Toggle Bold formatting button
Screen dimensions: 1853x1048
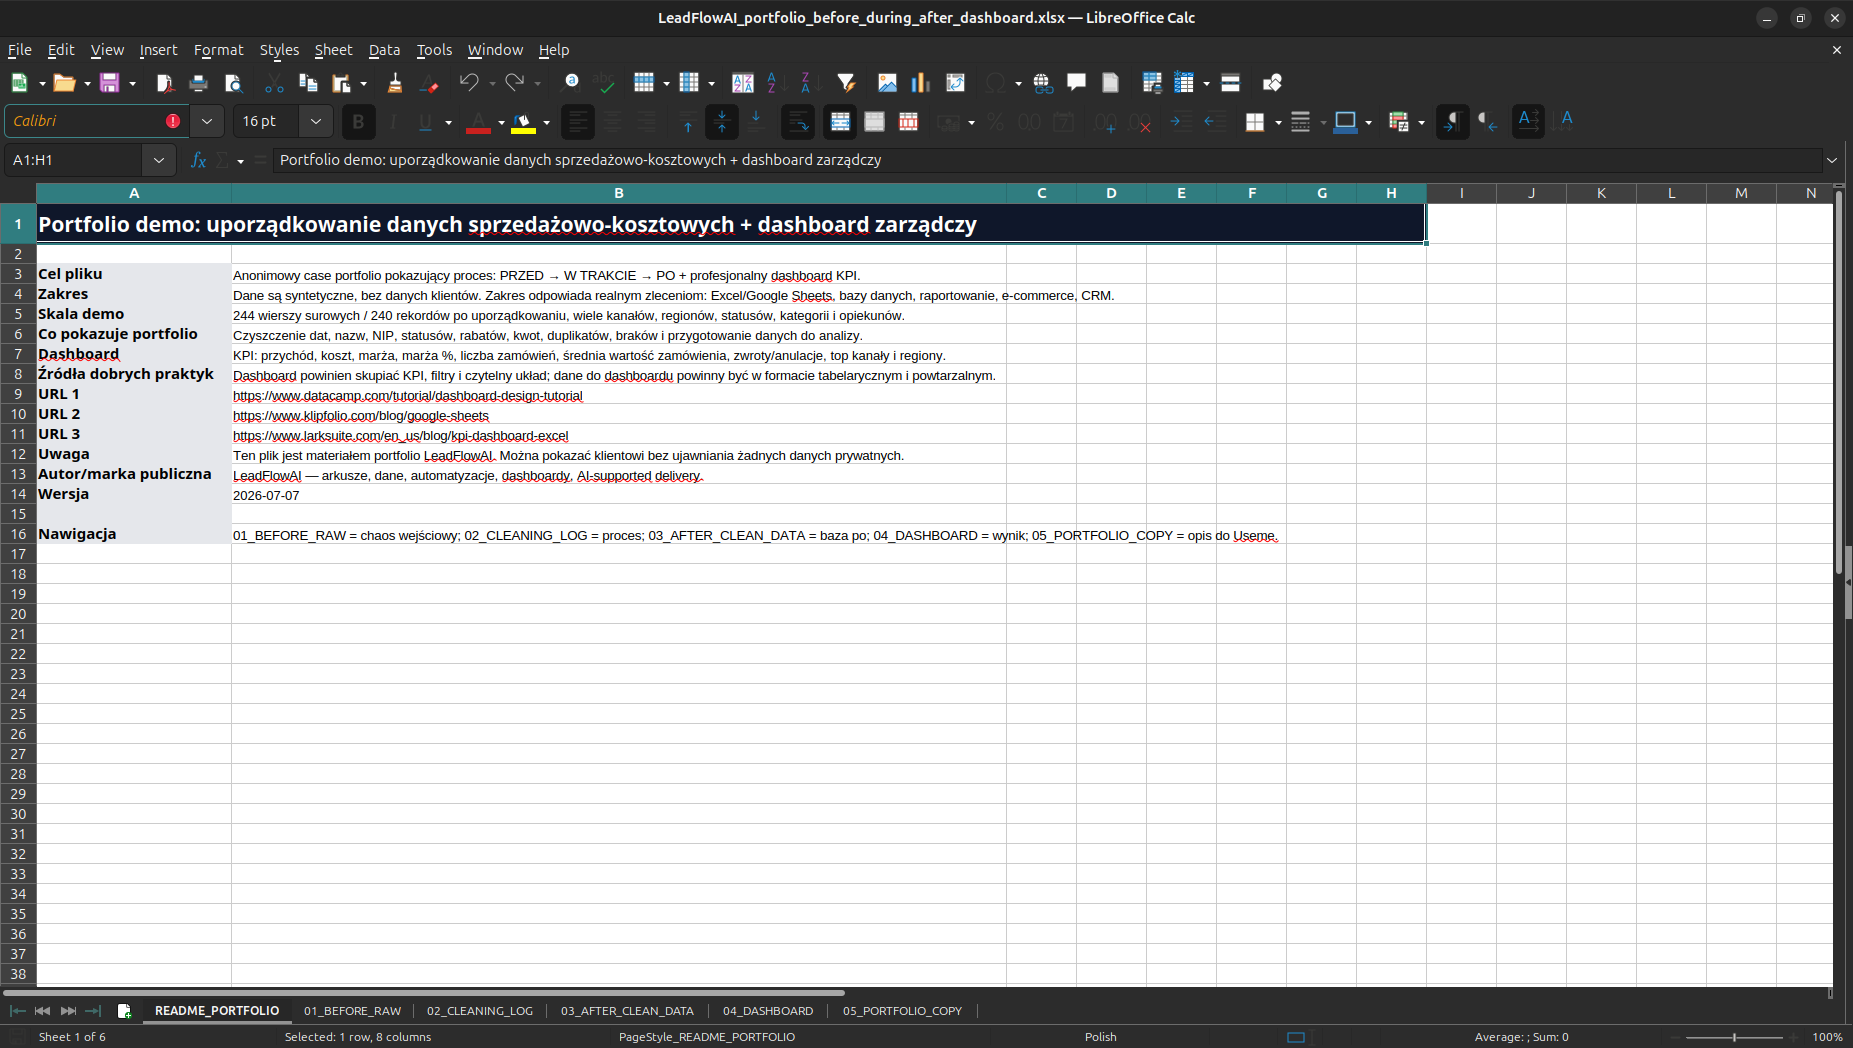(358, 122)
